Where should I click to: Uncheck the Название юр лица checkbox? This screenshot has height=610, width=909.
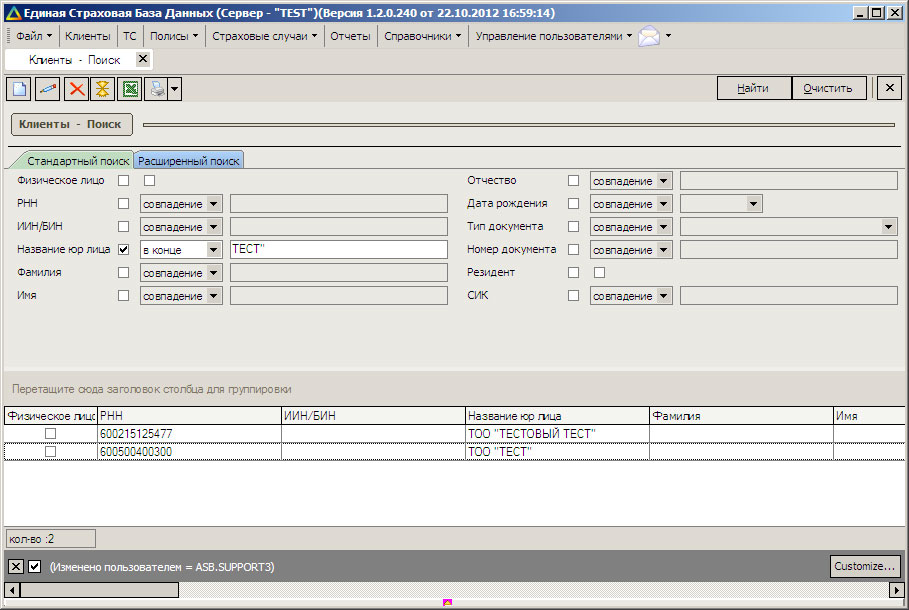(x=123, y=250)
